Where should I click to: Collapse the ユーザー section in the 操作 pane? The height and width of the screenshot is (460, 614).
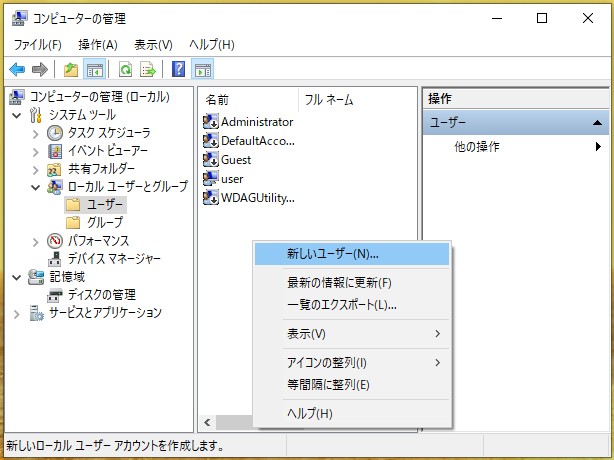[597, 123]
